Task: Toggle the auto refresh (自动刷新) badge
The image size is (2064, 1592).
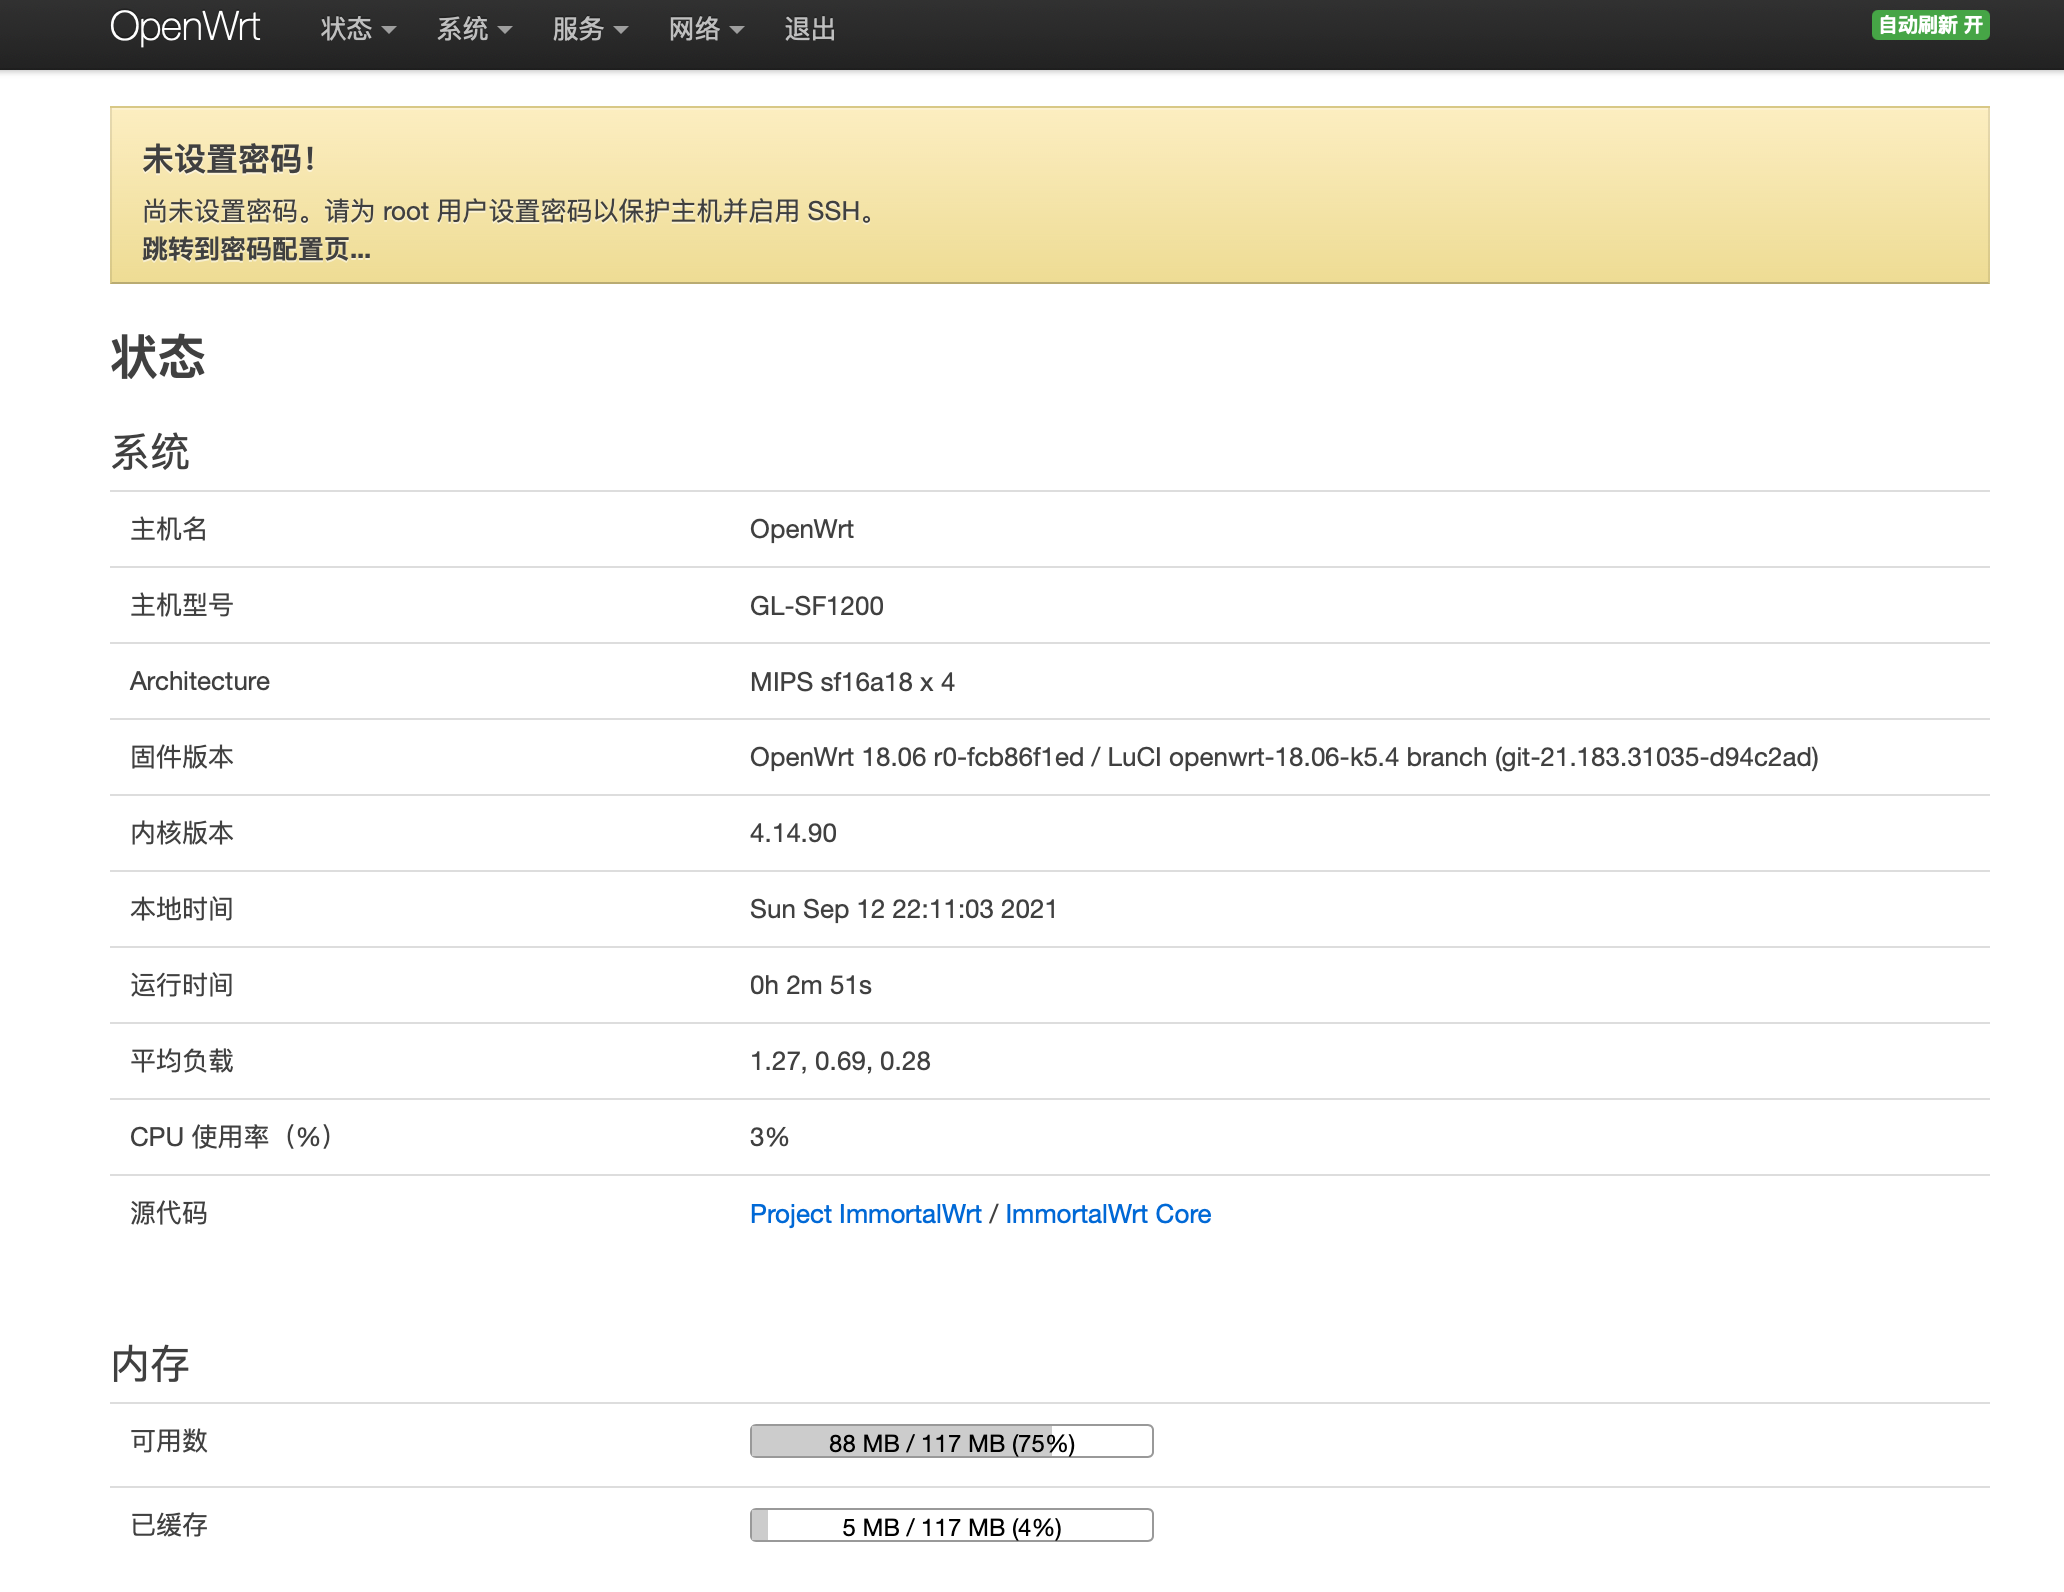Action: click(1930, 25)
